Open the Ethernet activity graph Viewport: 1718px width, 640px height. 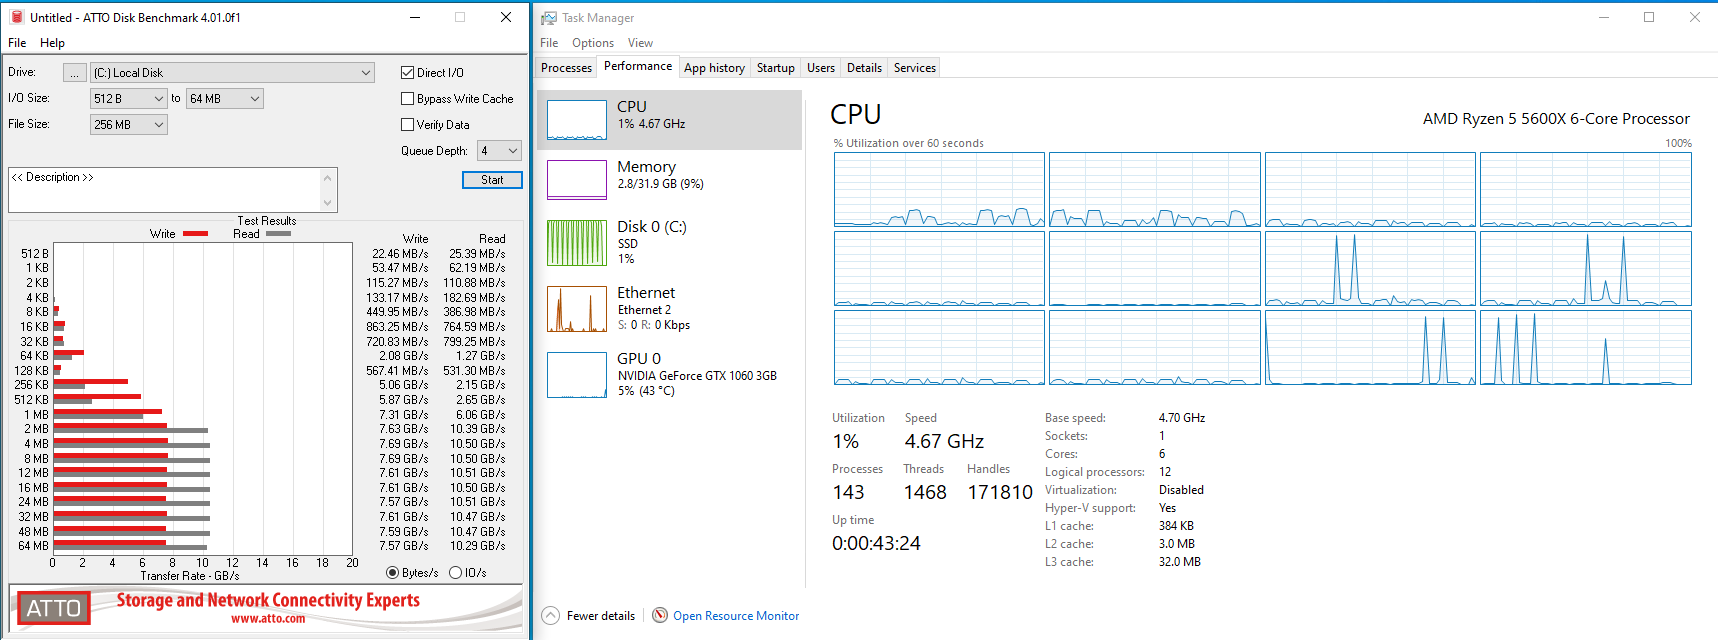(x=577, y=309)
